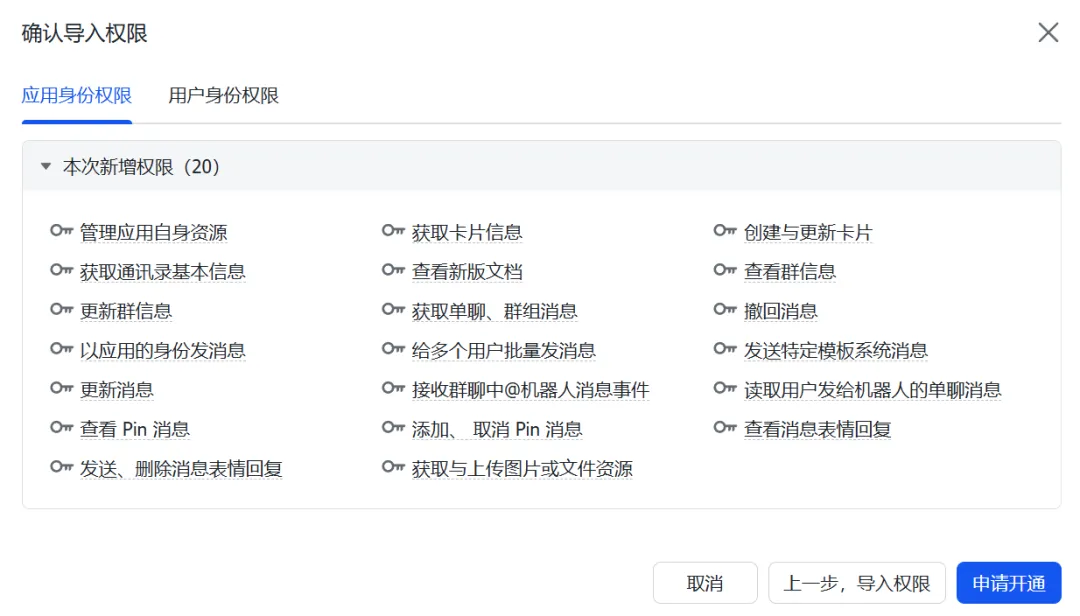Open 查看 Pin 消息 permission text
The width and height of the screenshot is (1080, 616).
click(135, 429)
